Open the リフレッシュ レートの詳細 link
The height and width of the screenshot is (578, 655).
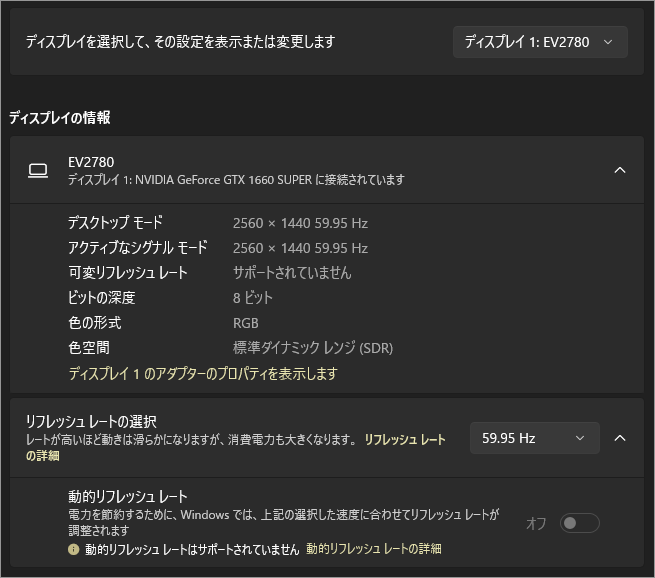point(404,439)
